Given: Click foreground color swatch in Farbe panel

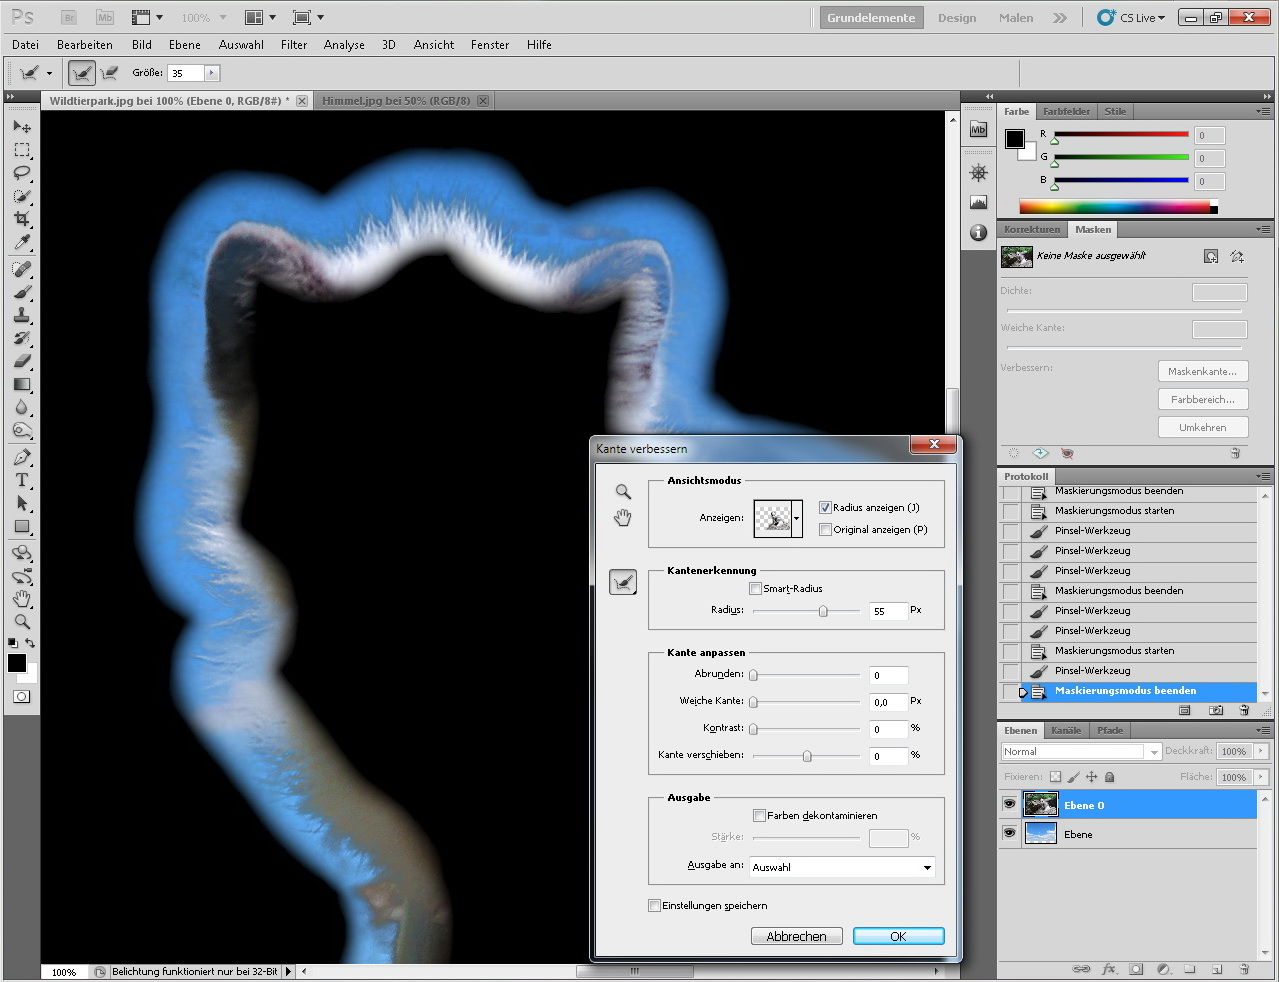Looking at the screenshot, I should tap(1015, 139).
